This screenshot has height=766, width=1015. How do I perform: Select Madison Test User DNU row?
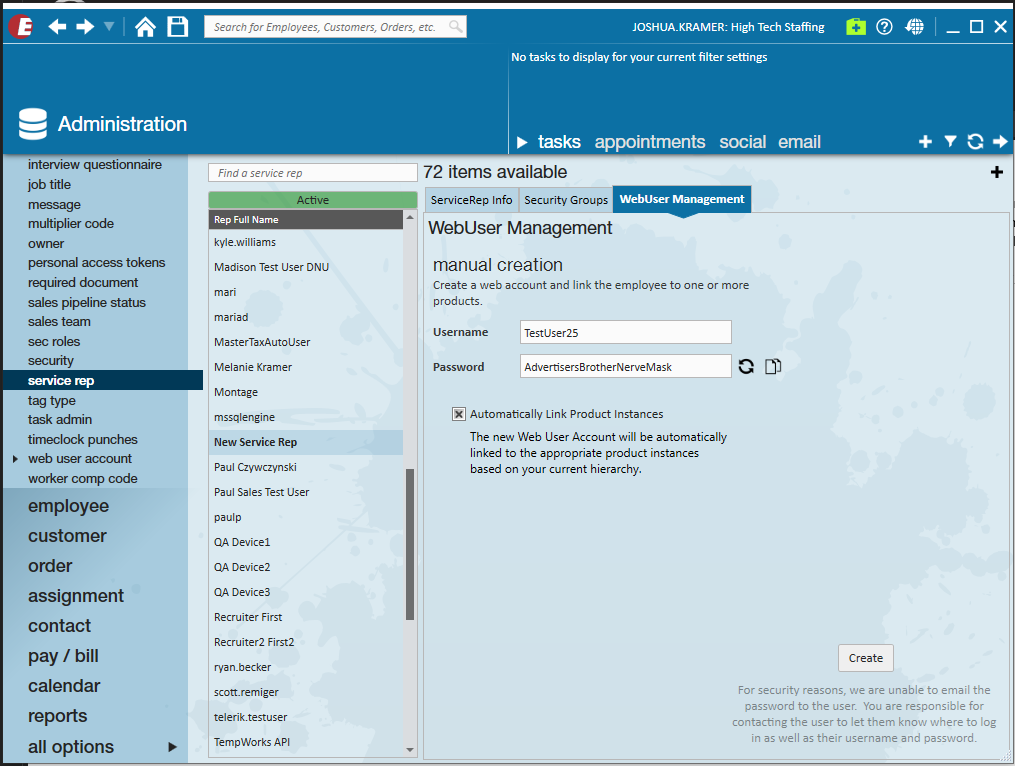306,267
